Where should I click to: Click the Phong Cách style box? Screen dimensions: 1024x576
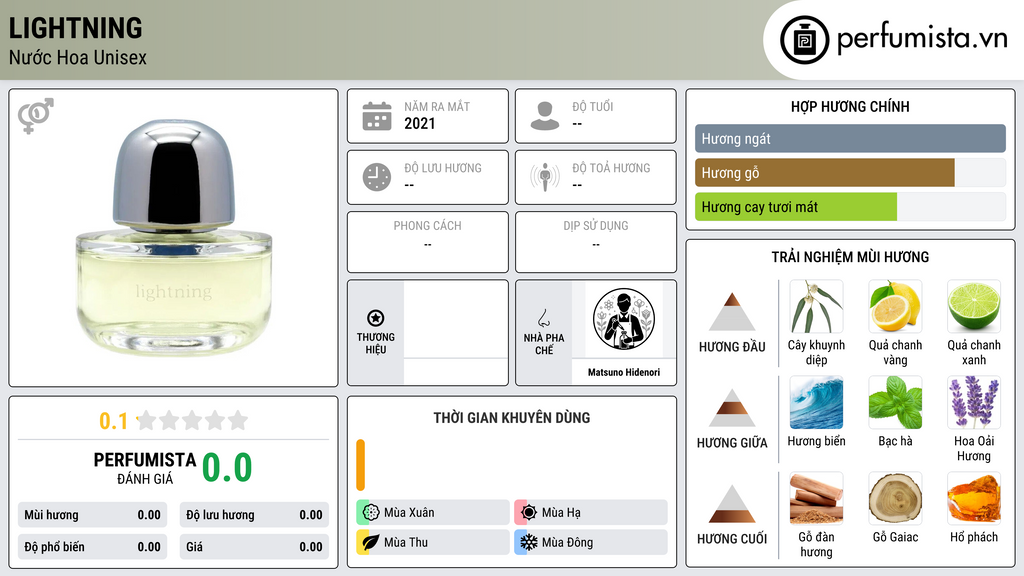428,242
